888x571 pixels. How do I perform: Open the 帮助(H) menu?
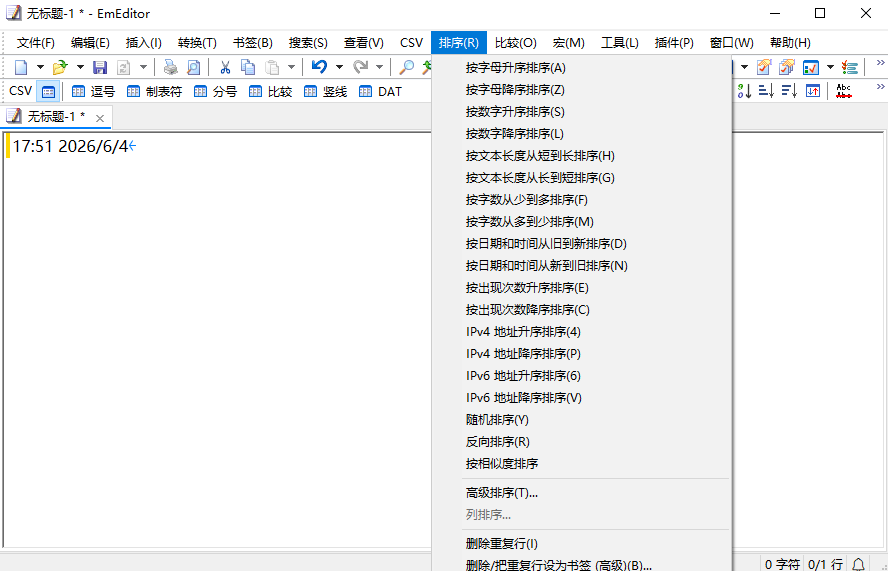coord(790,43)
